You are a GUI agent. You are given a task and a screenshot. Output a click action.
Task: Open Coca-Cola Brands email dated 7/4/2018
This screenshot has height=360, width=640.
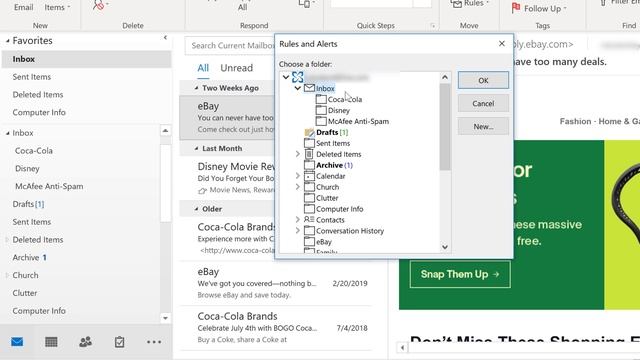(276, 328)
